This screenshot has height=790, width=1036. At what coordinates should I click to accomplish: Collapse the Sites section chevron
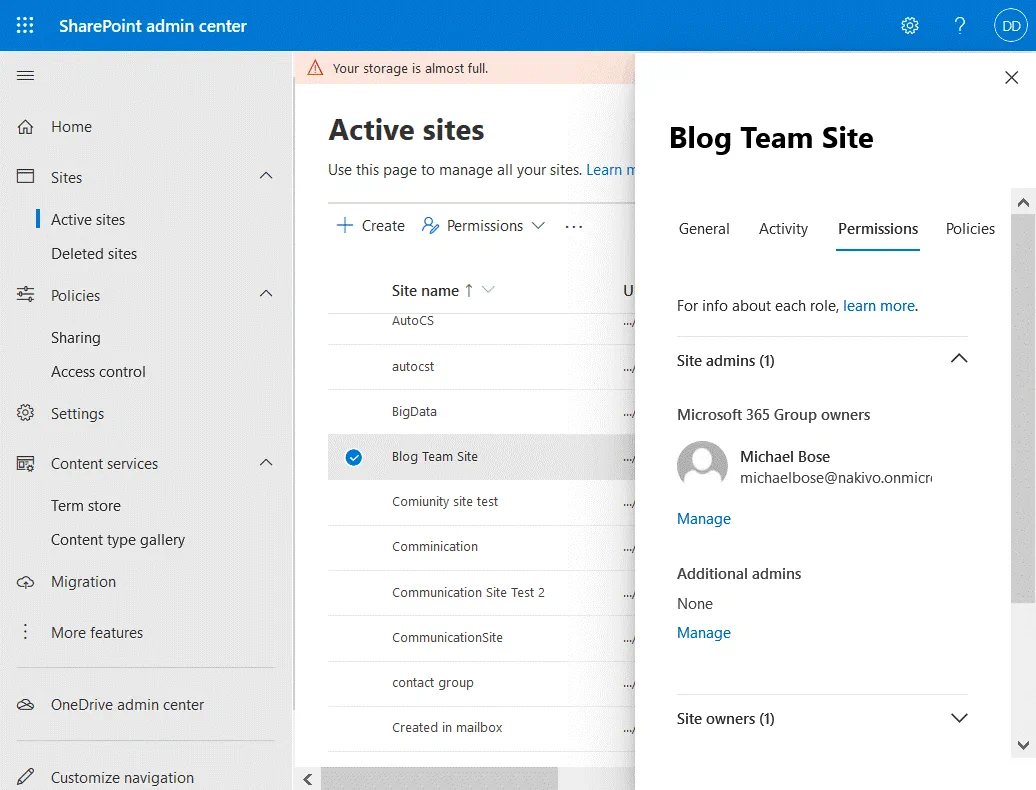(x=265, y=177)
